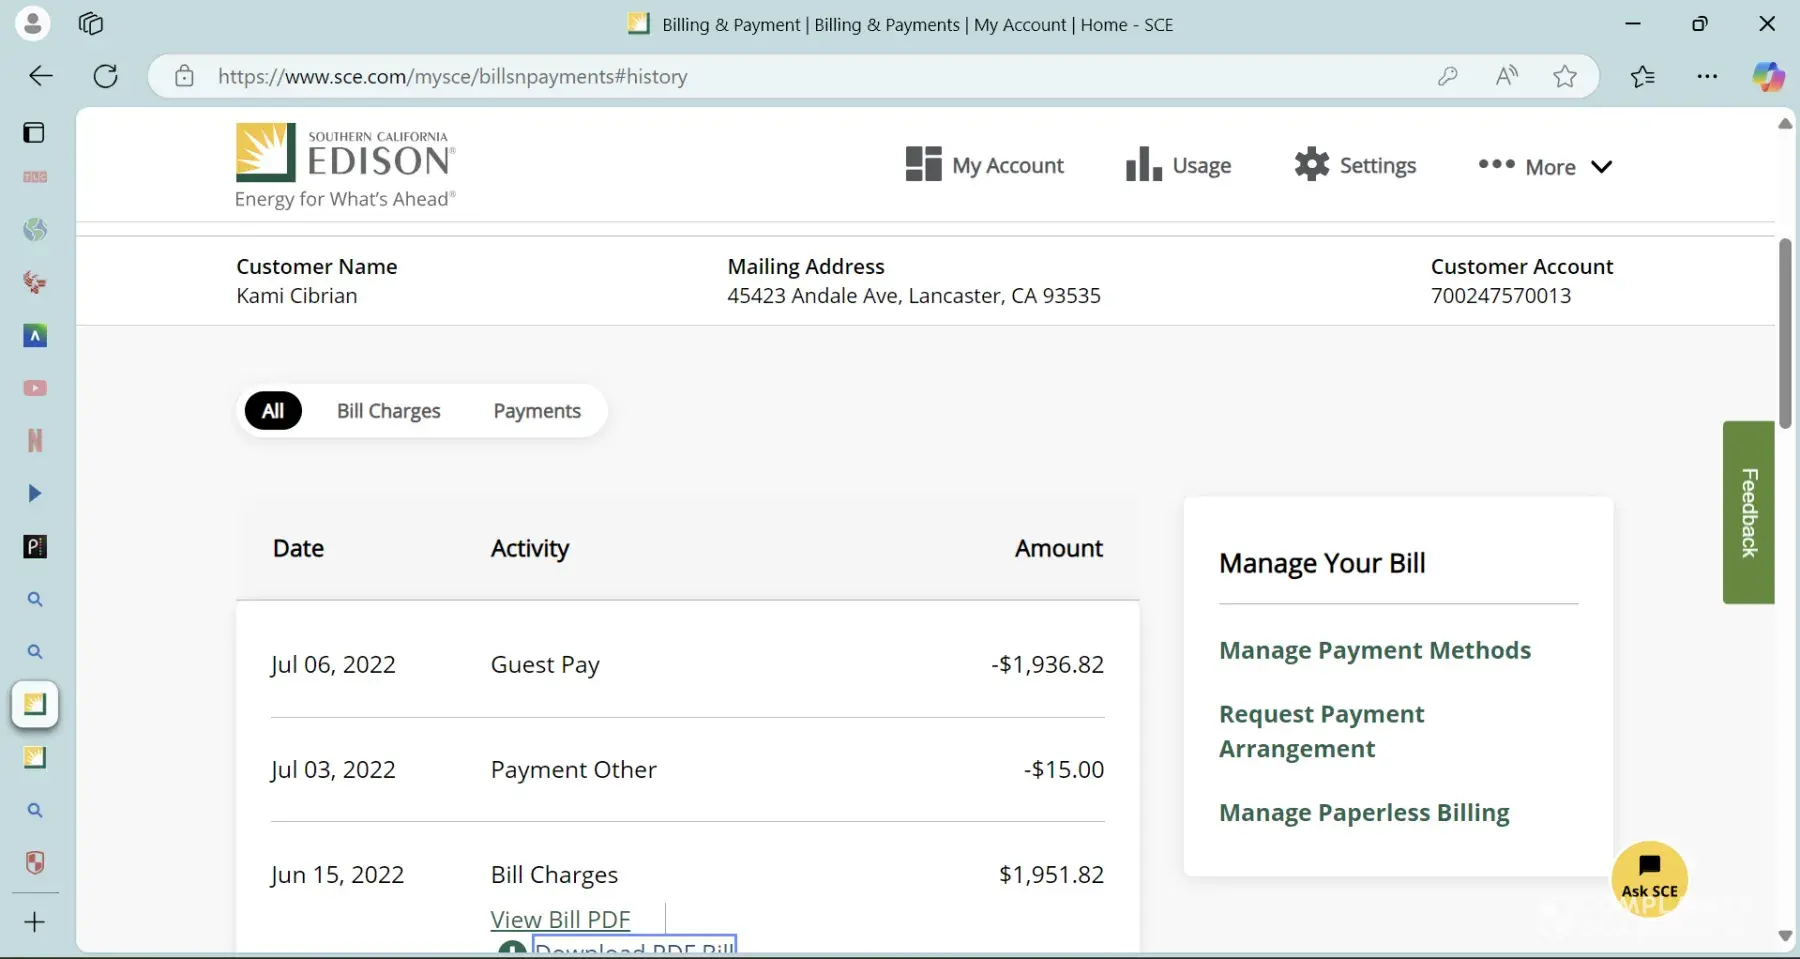Open a new tab with the plus icon
This screenshot has height=959, width=1800.
[35, 922]
